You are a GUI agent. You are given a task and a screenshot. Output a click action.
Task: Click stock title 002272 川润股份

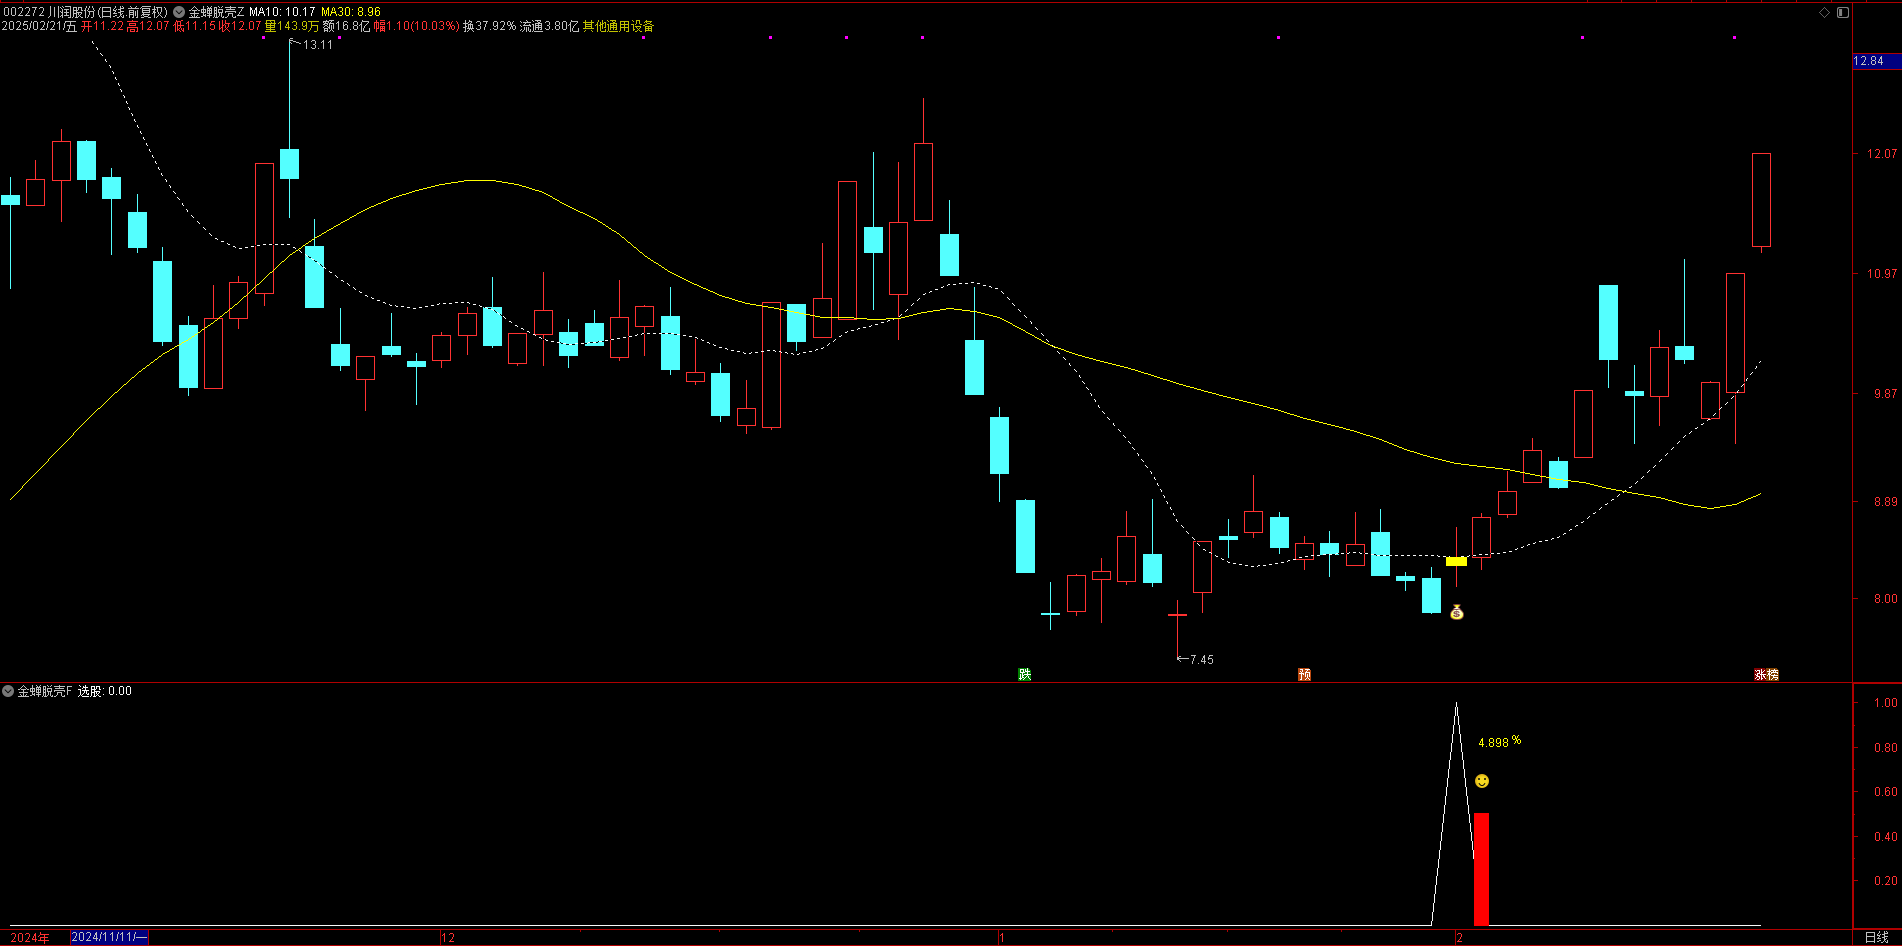(48, 12)
